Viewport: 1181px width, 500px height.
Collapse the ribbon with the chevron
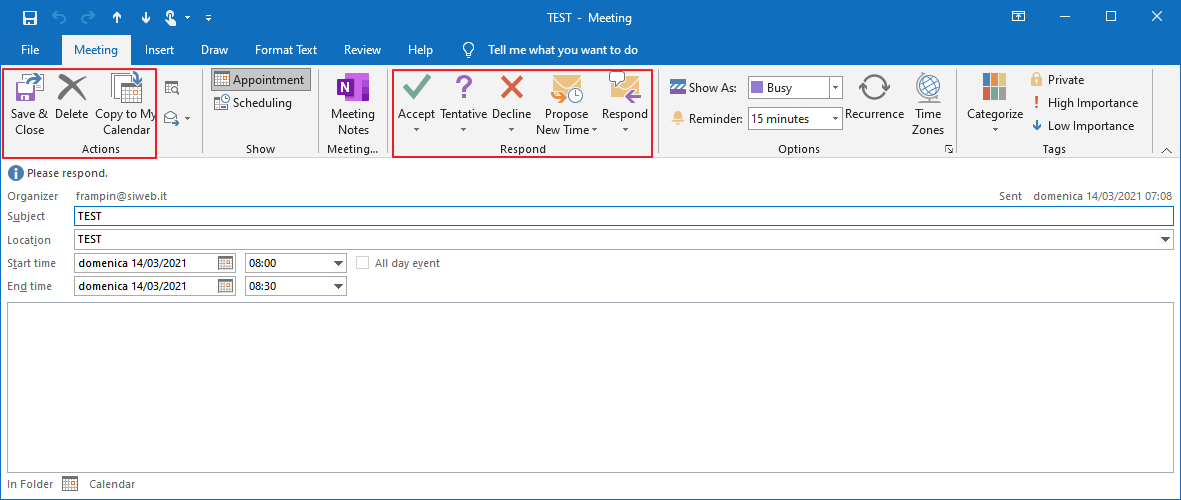(x=1167, y=150)
